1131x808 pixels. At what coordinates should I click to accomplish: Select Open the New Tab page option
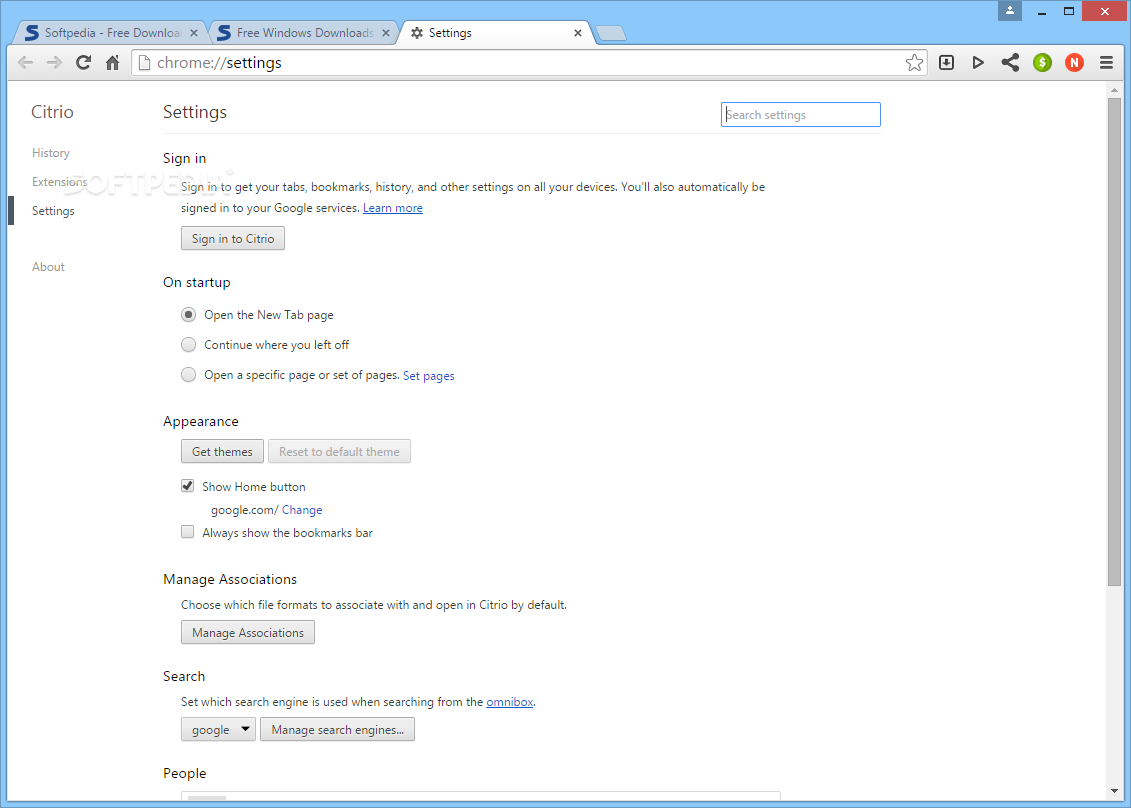point(188,315)
